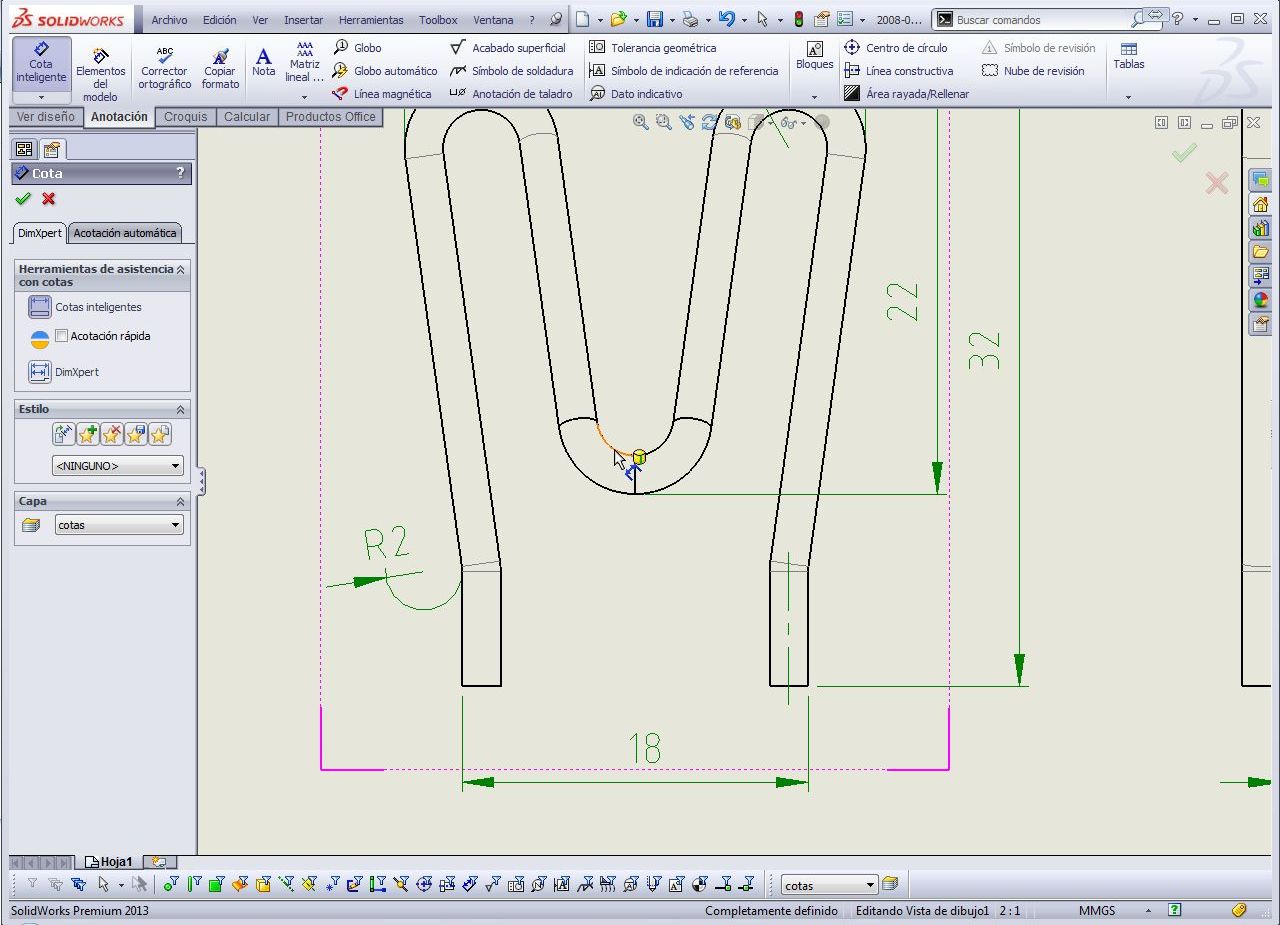Insert a Centro de círculo mark

[895, 48]
